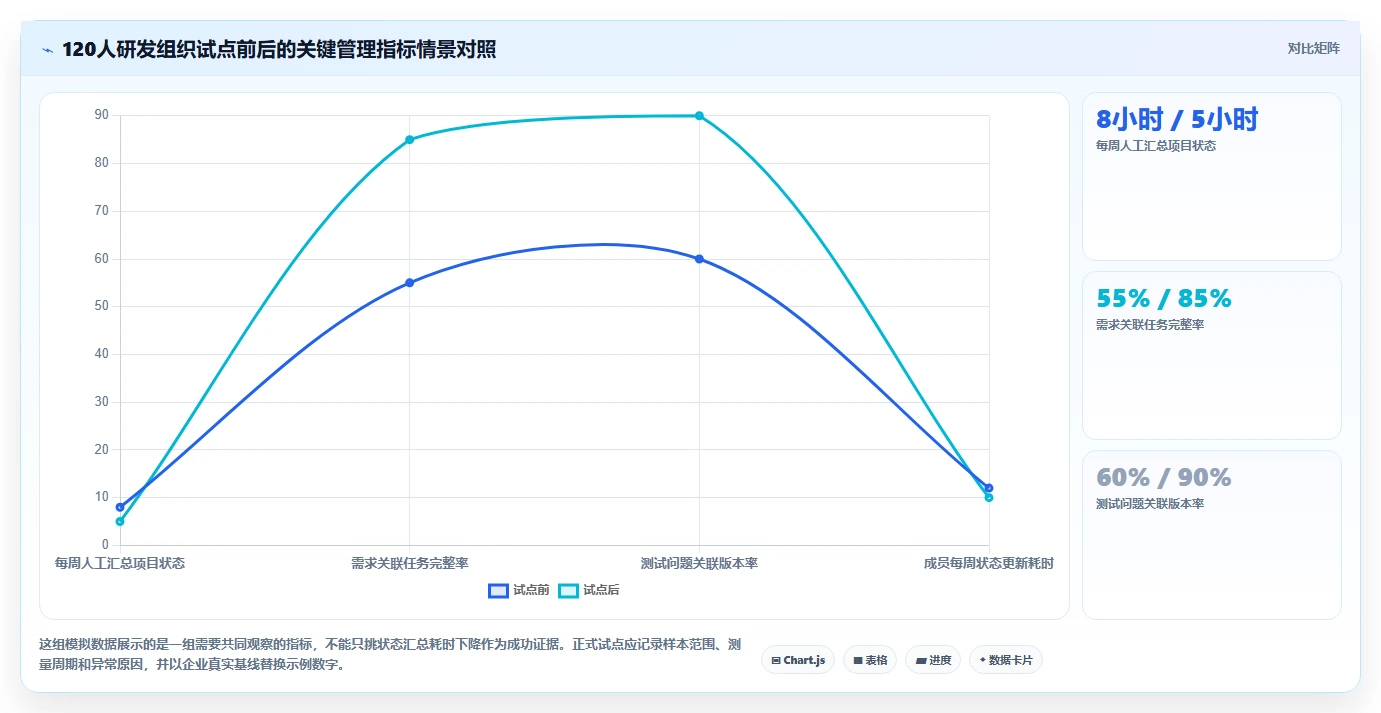1381x713 pixels.
Task: Click 试点后 data point at 每周人工汇总项目状态 (5)
Action: point(120,521)
